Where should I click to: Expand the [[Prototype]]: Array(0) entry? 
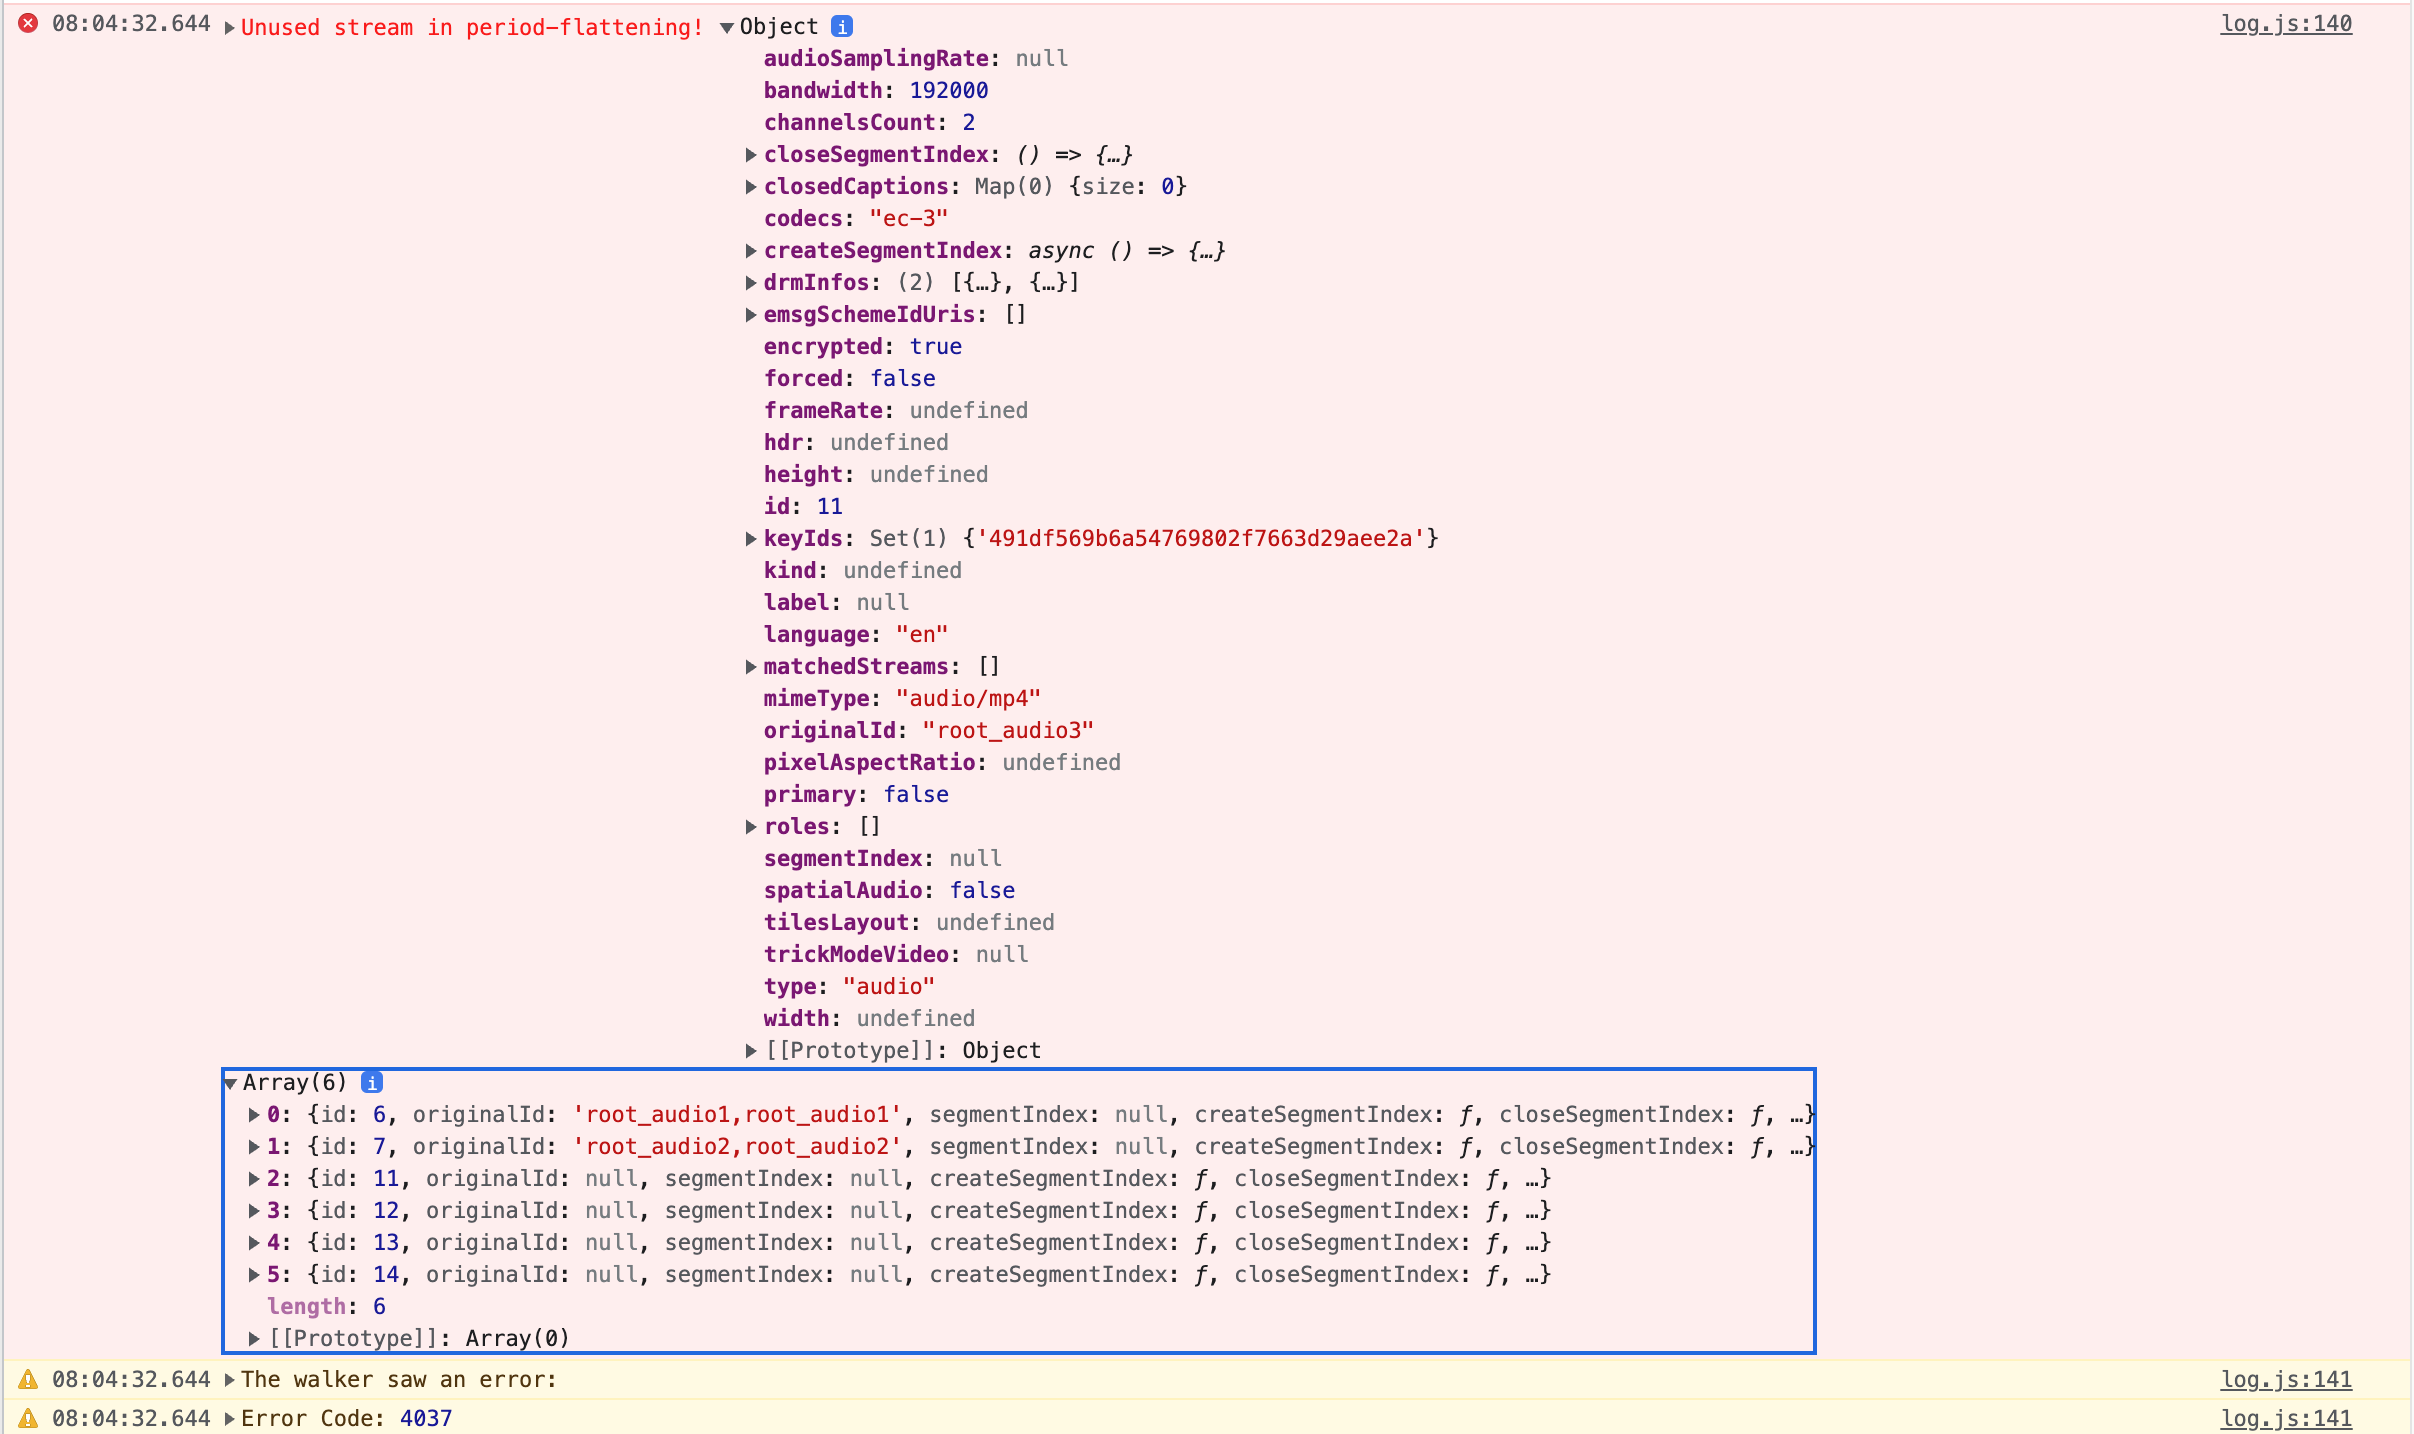click(x=254, y=1339)
